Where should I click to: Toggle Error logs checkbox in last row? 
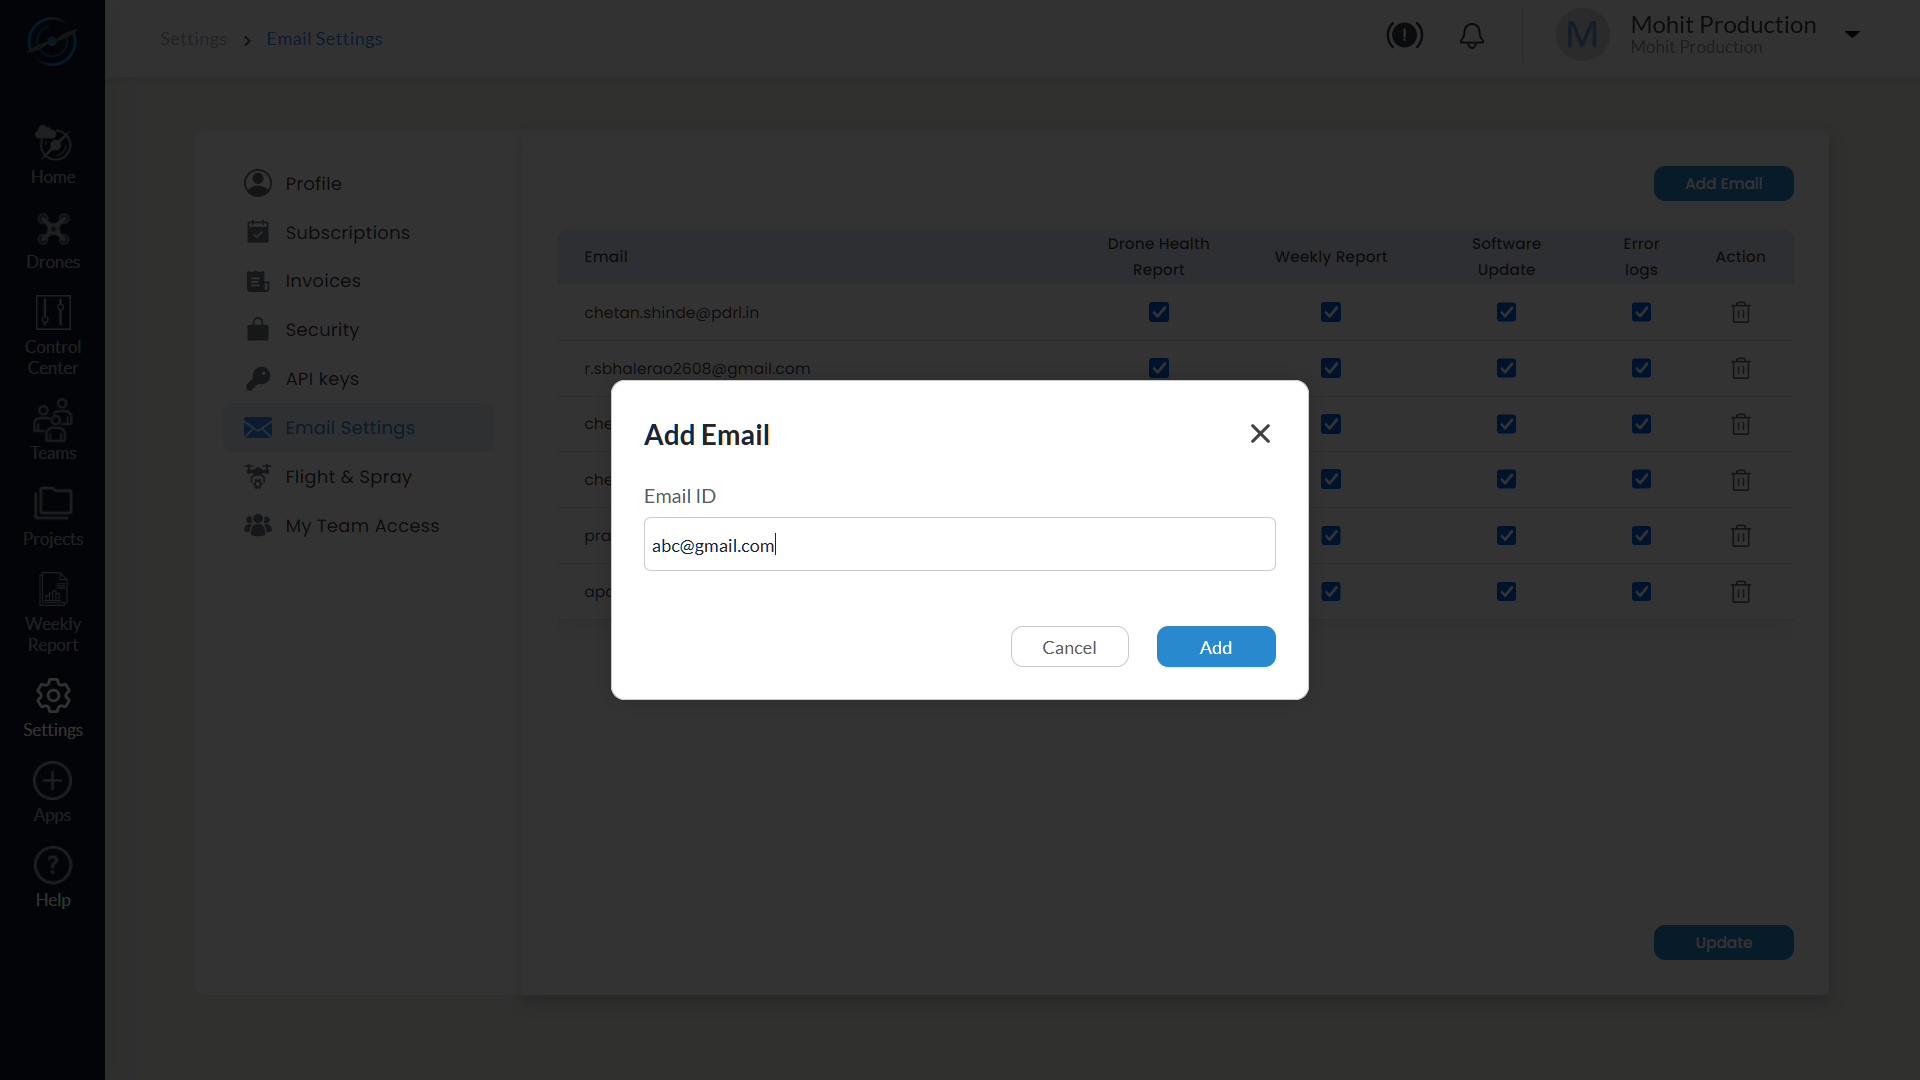click(x=1641, y=592)
